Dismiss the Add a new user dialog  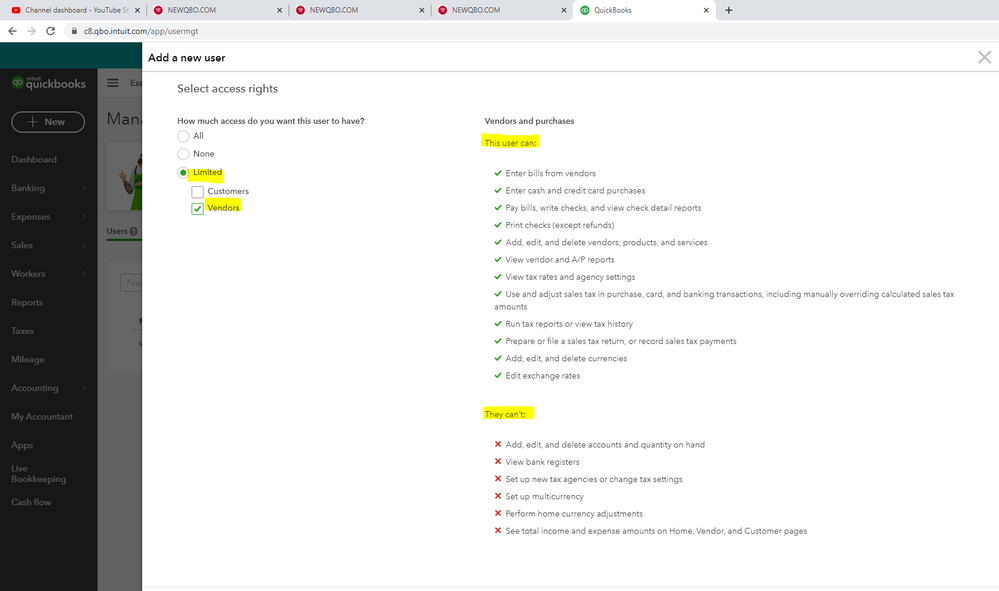pos(984,57)
